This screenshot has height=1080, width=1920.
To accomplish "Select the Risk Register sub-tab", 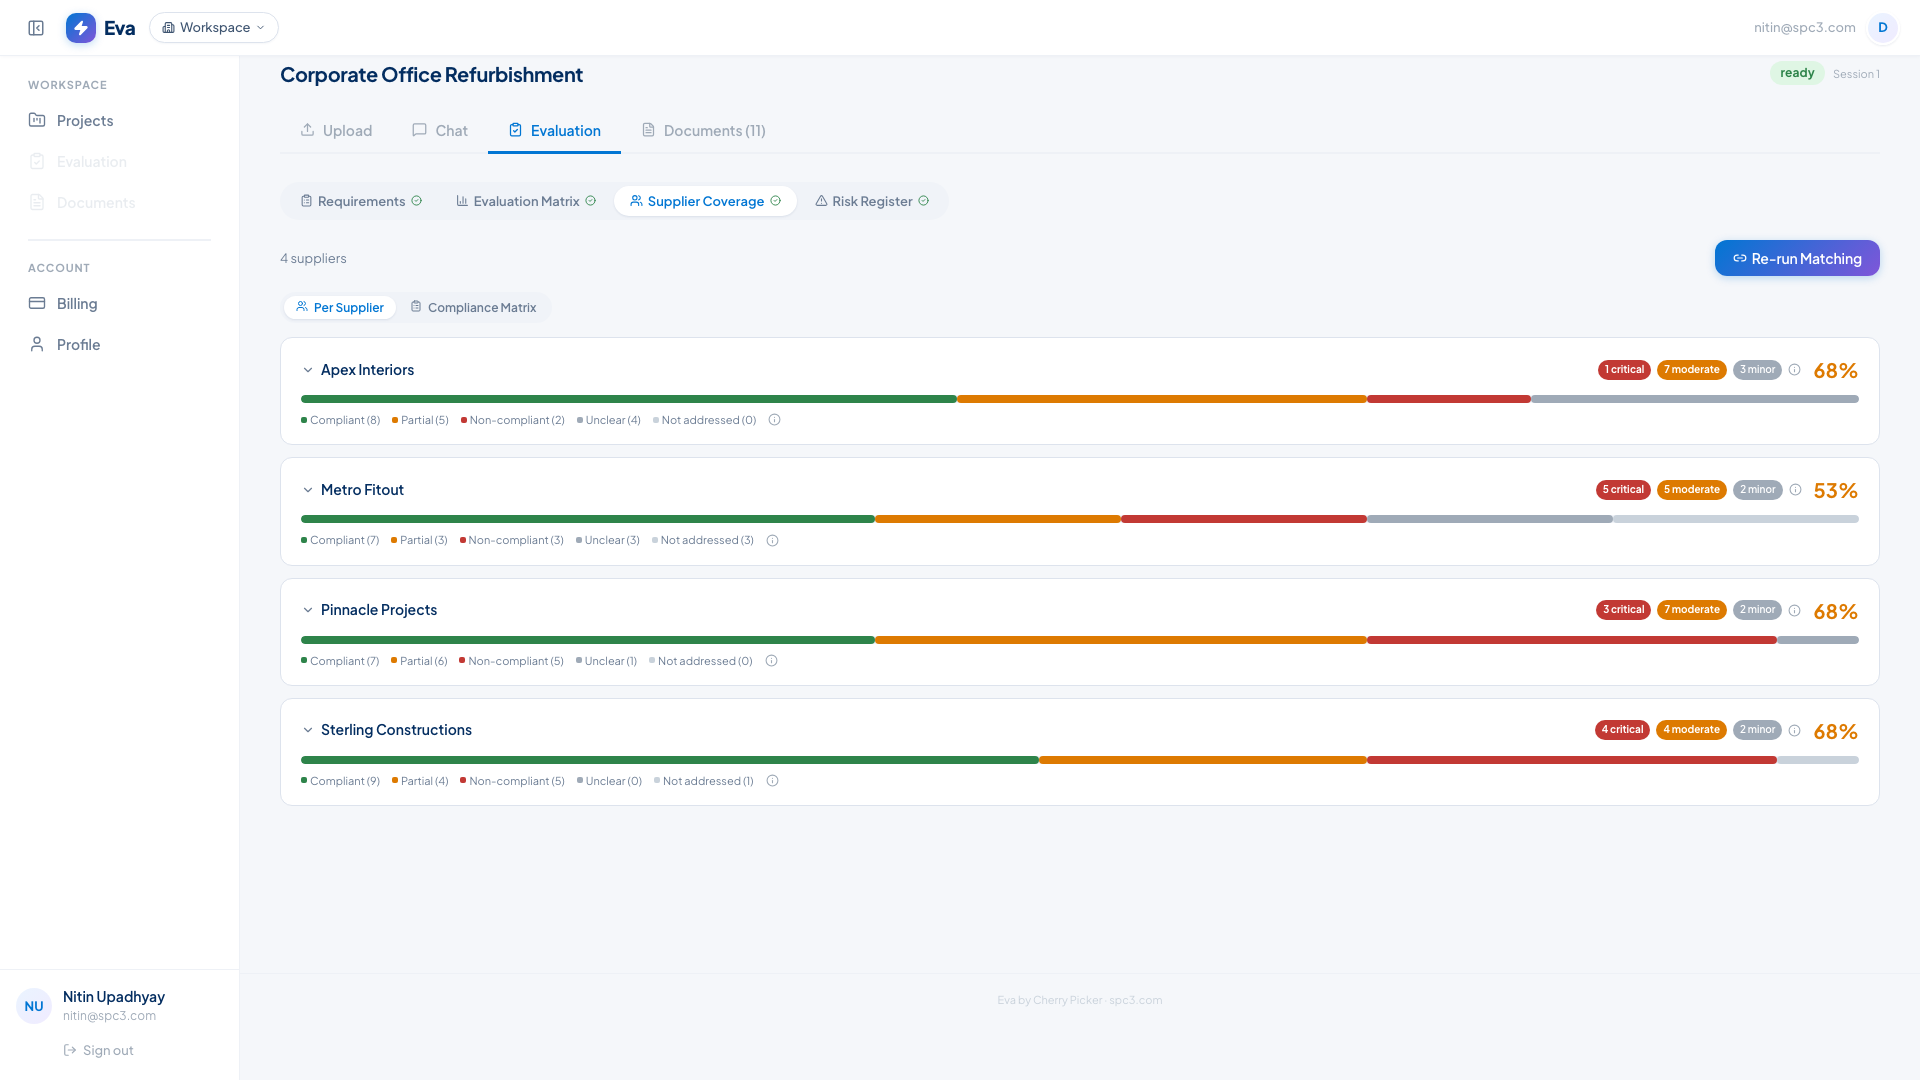I will pyautogui.click(x=872, y=202).
